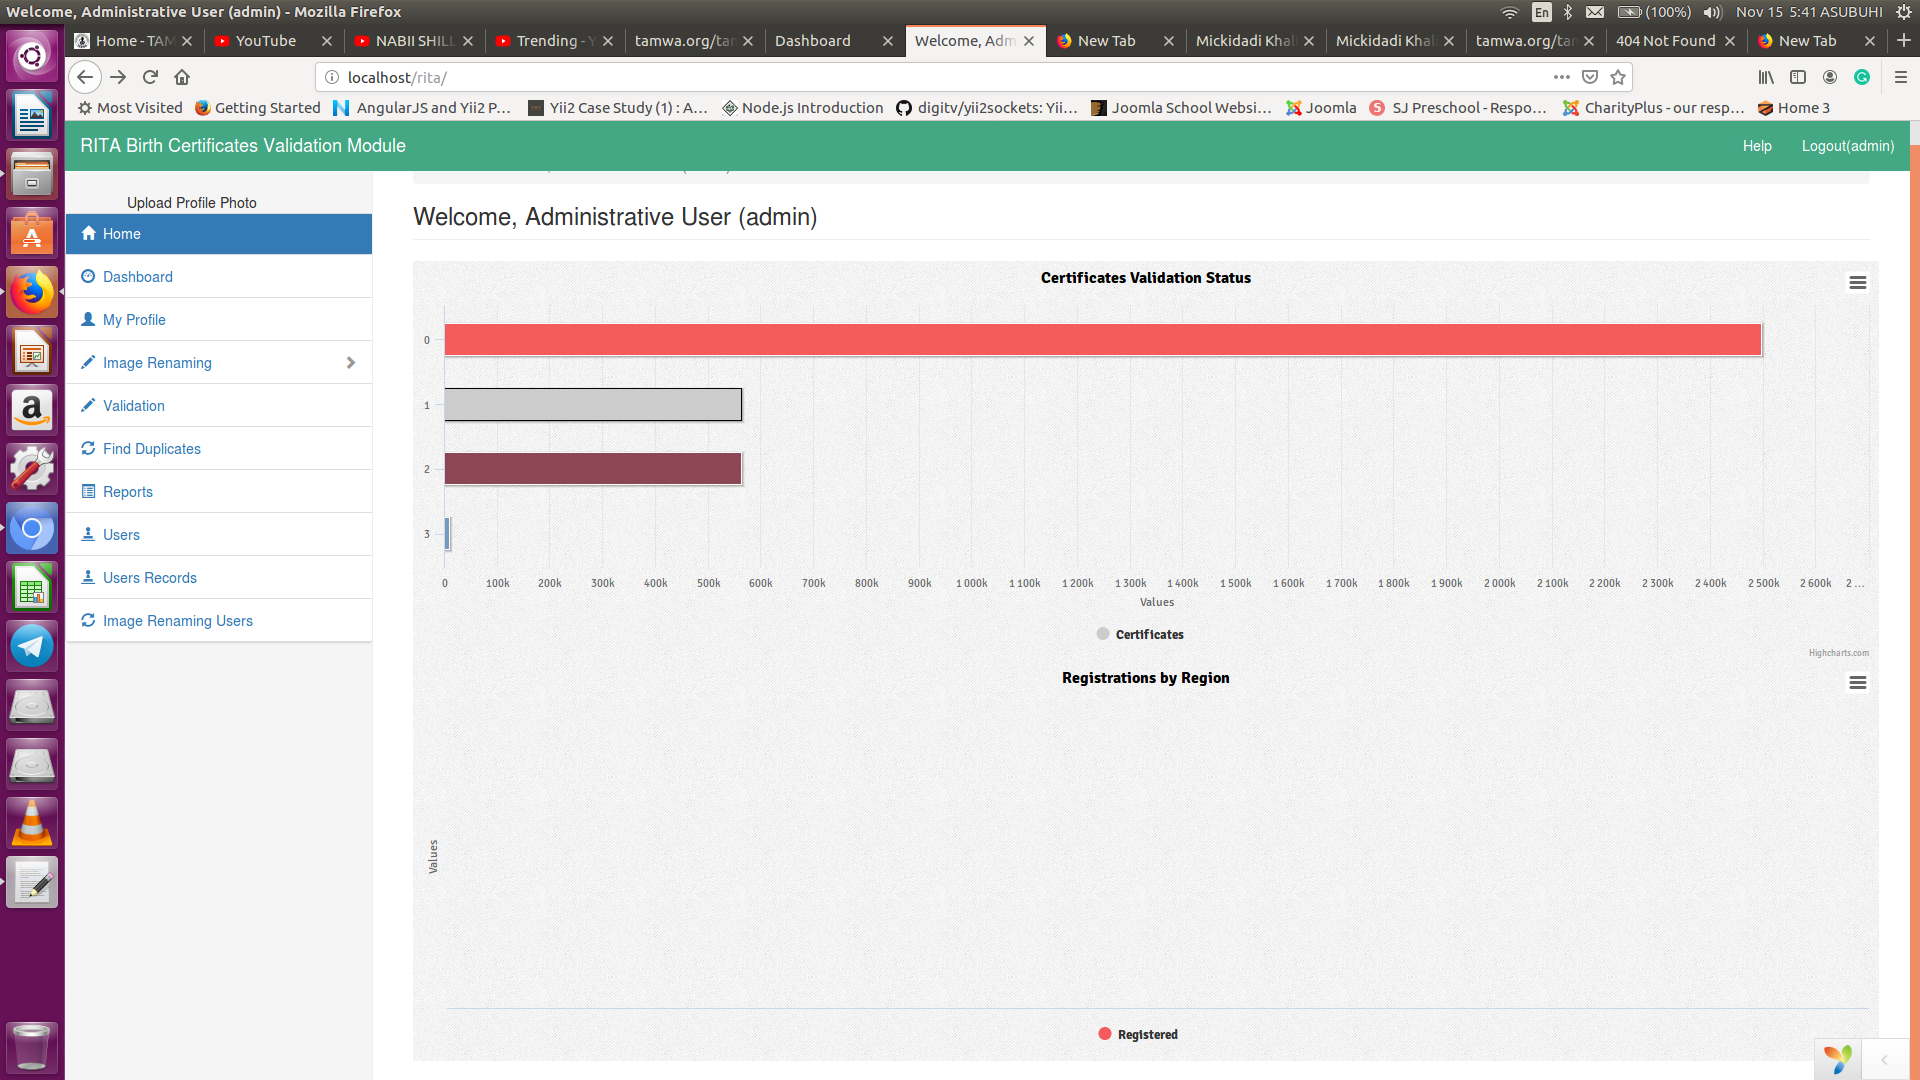Viewport: 1920px width, 1080px height.
Task: Expand the Image Renaming submenu arrow
Action: click(x=350, y=363)
